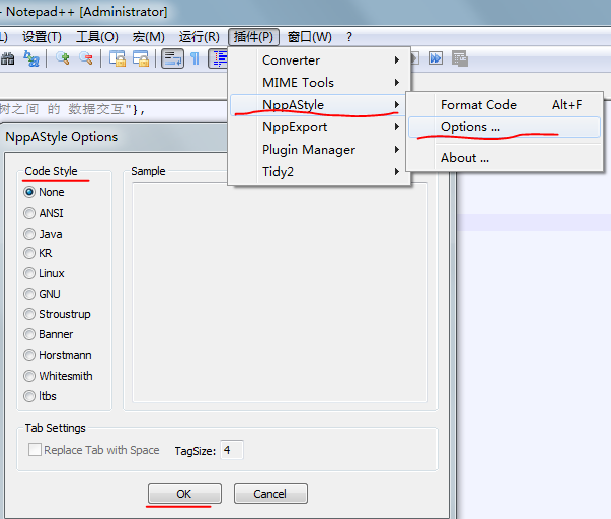This screenshot has height=519, width=611.
Task: Select the Banner code style
Action: pyautogui.click(x=48, y=334)
